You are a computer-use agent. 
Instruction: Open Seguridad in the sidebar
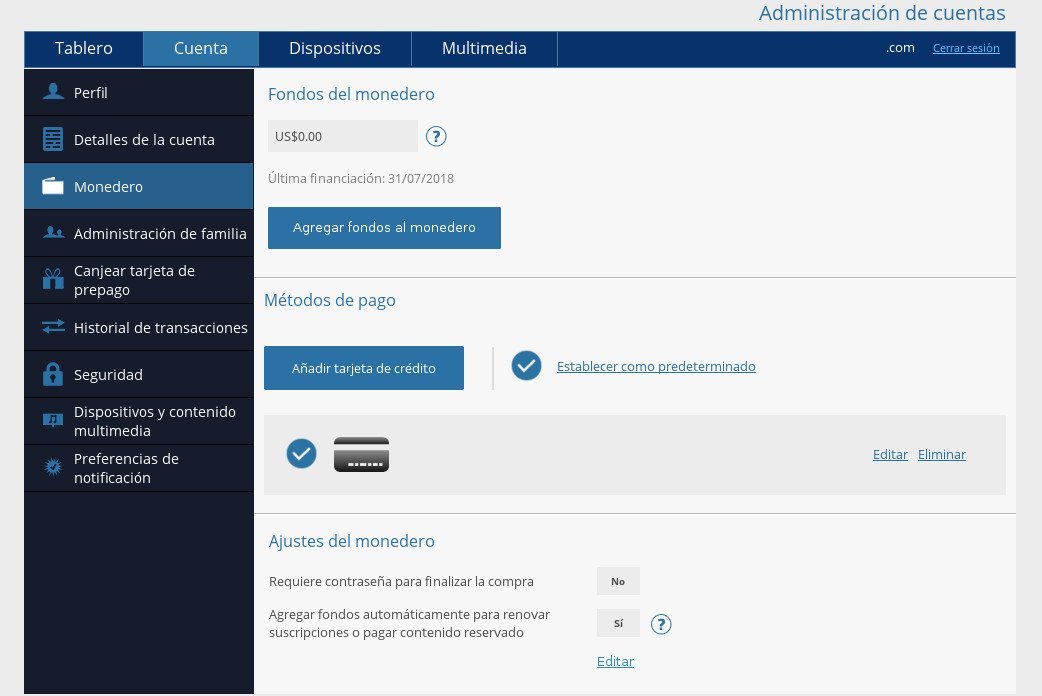[139, 374]
